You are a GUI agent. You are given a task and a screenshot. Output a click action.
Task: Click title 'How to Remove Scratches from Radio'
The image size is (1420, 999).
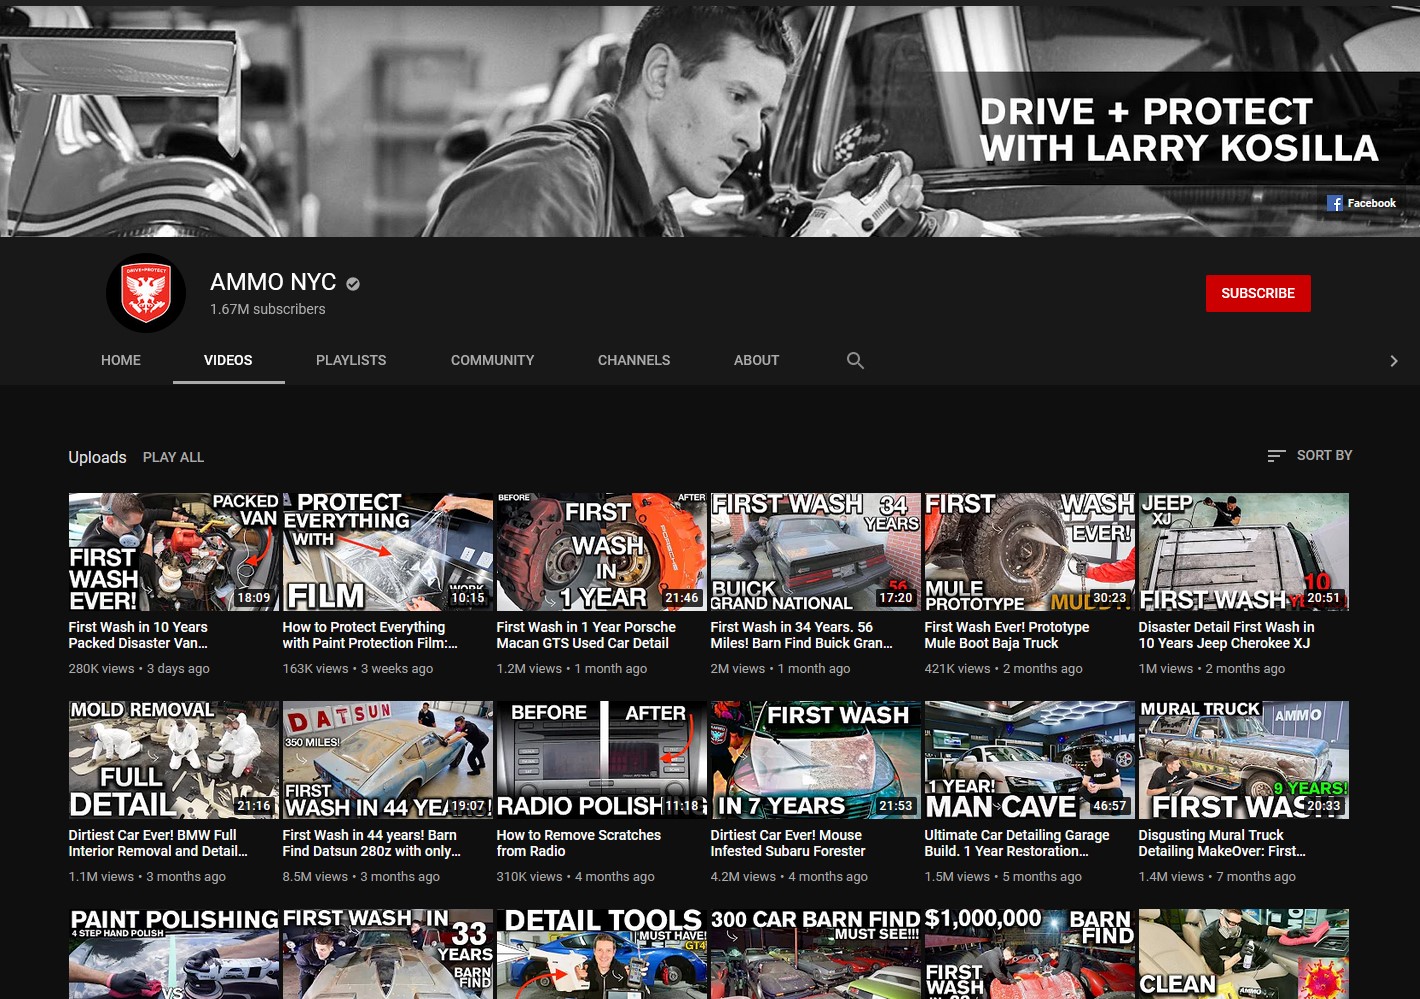(x=579, y=843)
